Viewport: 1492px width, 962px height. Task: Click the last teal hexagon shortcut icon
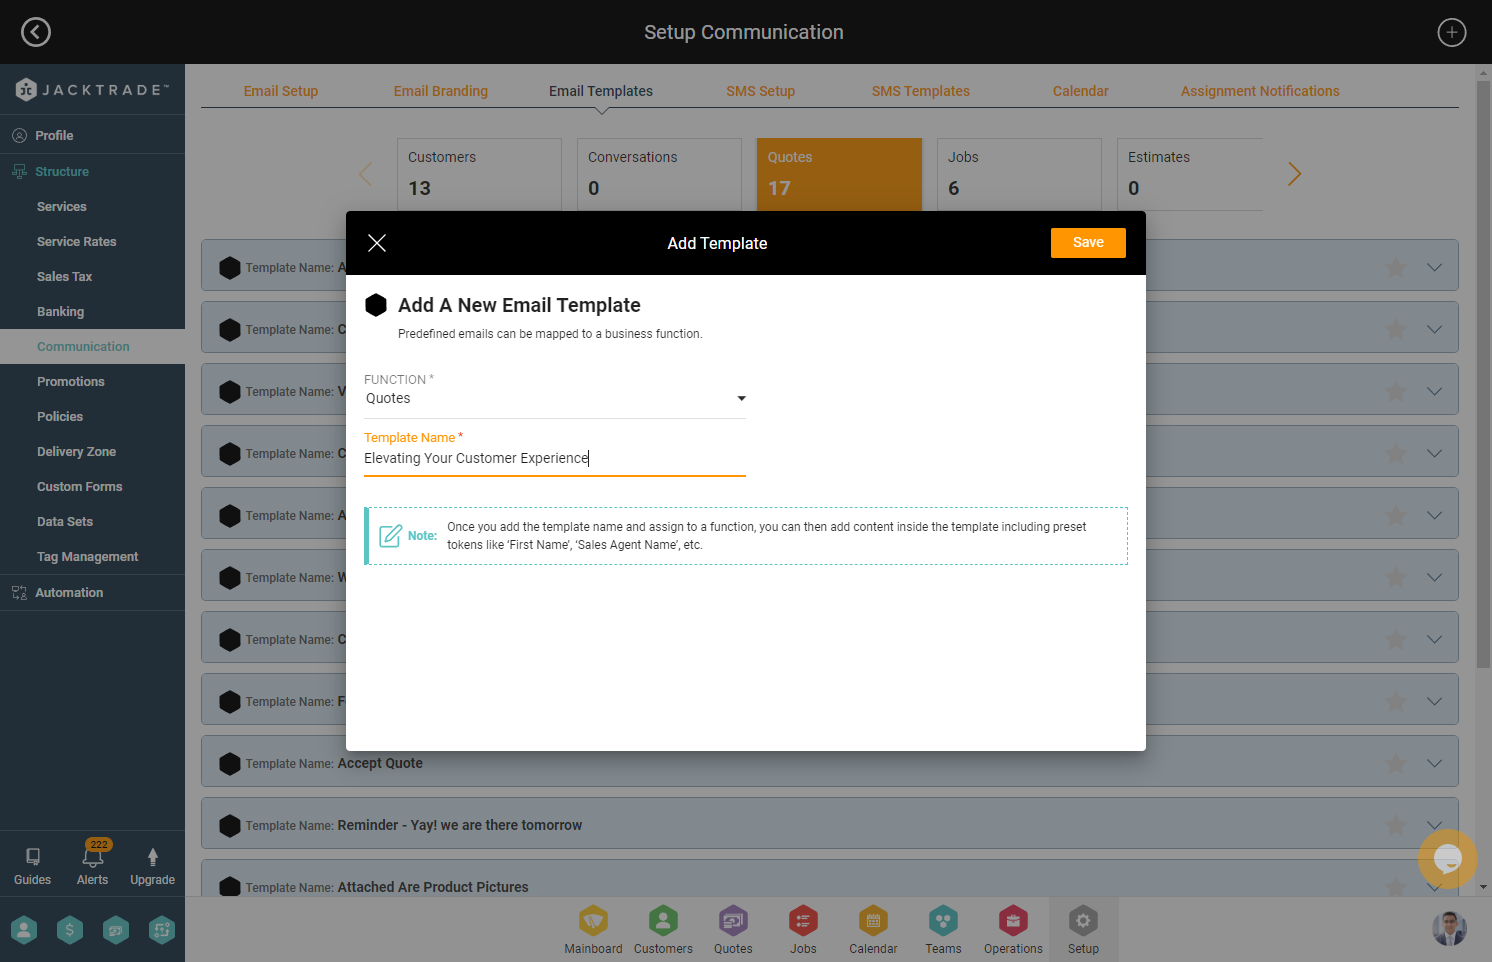coord(162,931)
